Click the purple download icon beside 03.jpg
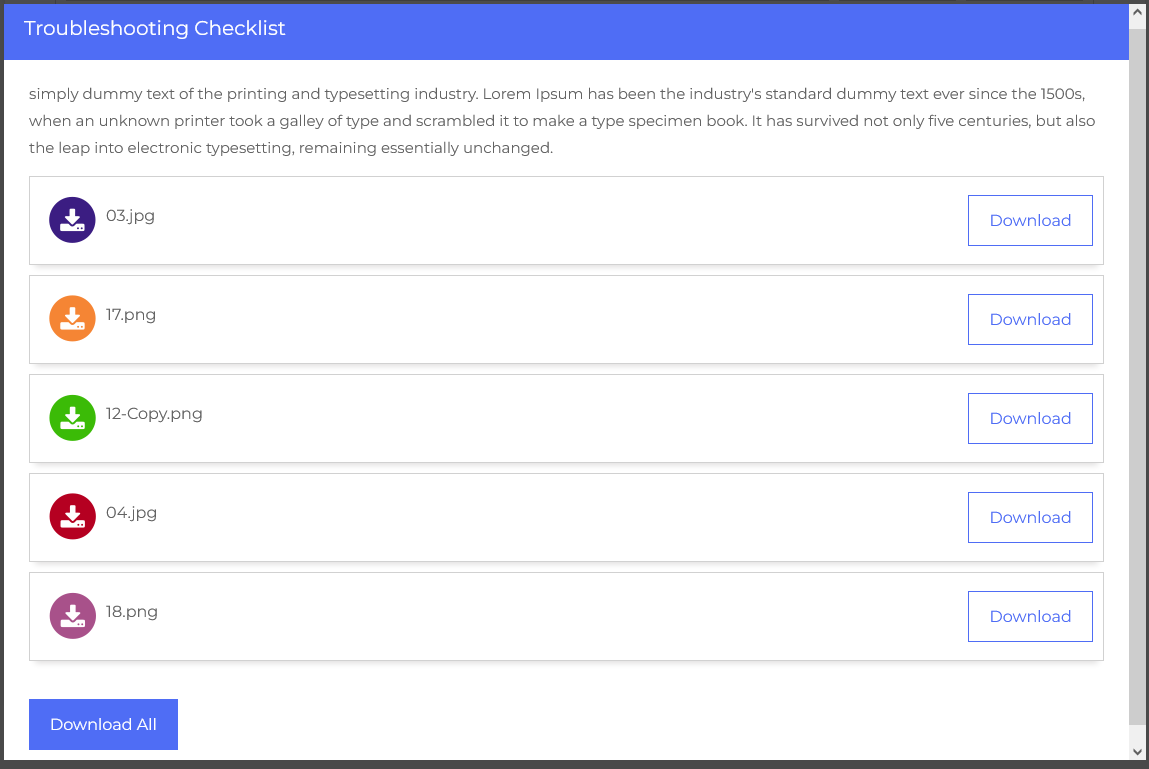 point(72,220)
